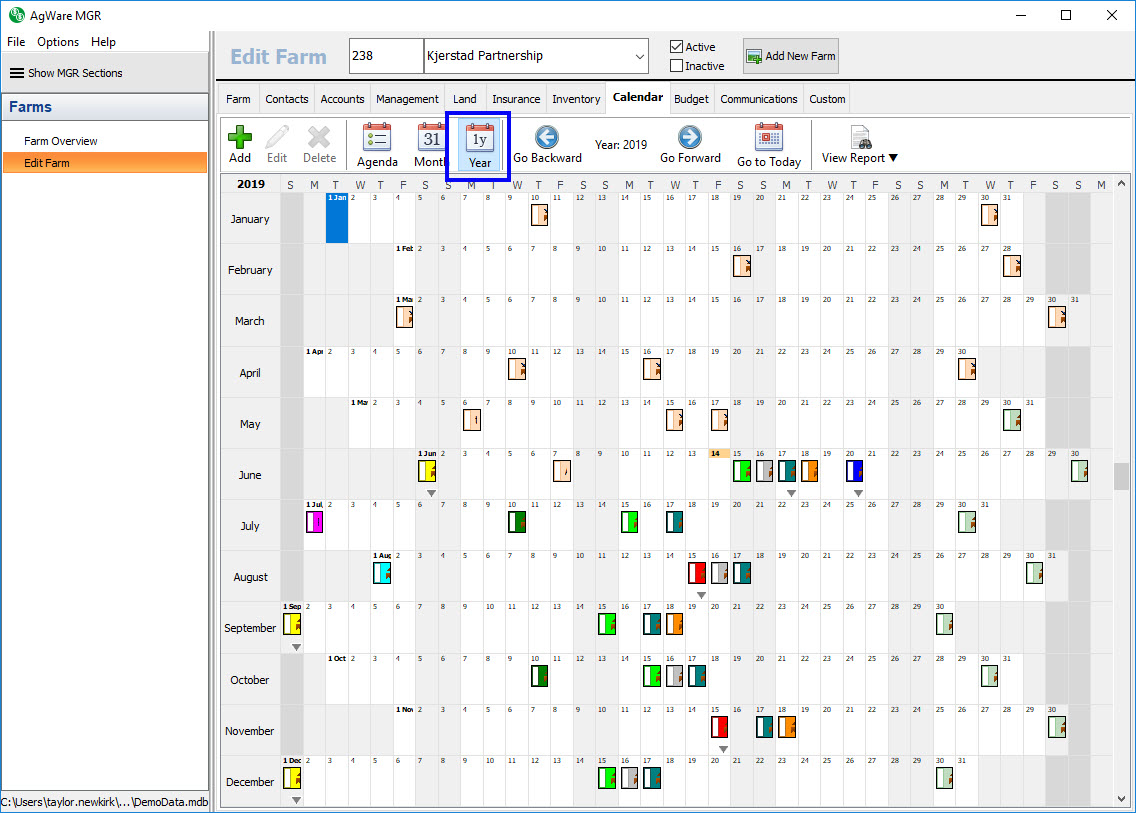Open the Insurance tab

516,99
